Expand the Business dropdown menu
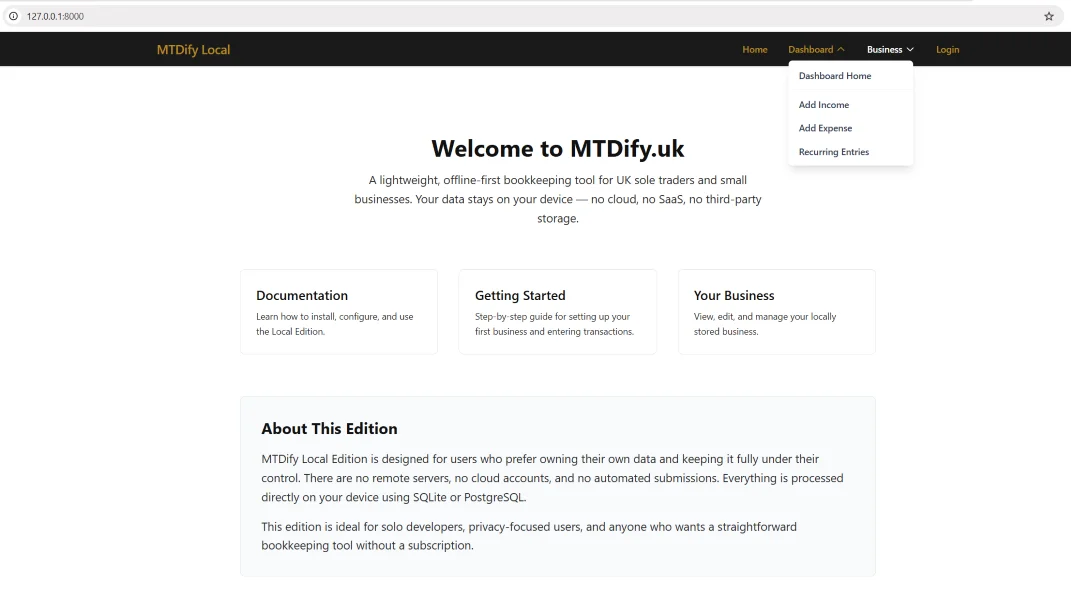Viewport: 1071px width, 594px height. (888, 49)
